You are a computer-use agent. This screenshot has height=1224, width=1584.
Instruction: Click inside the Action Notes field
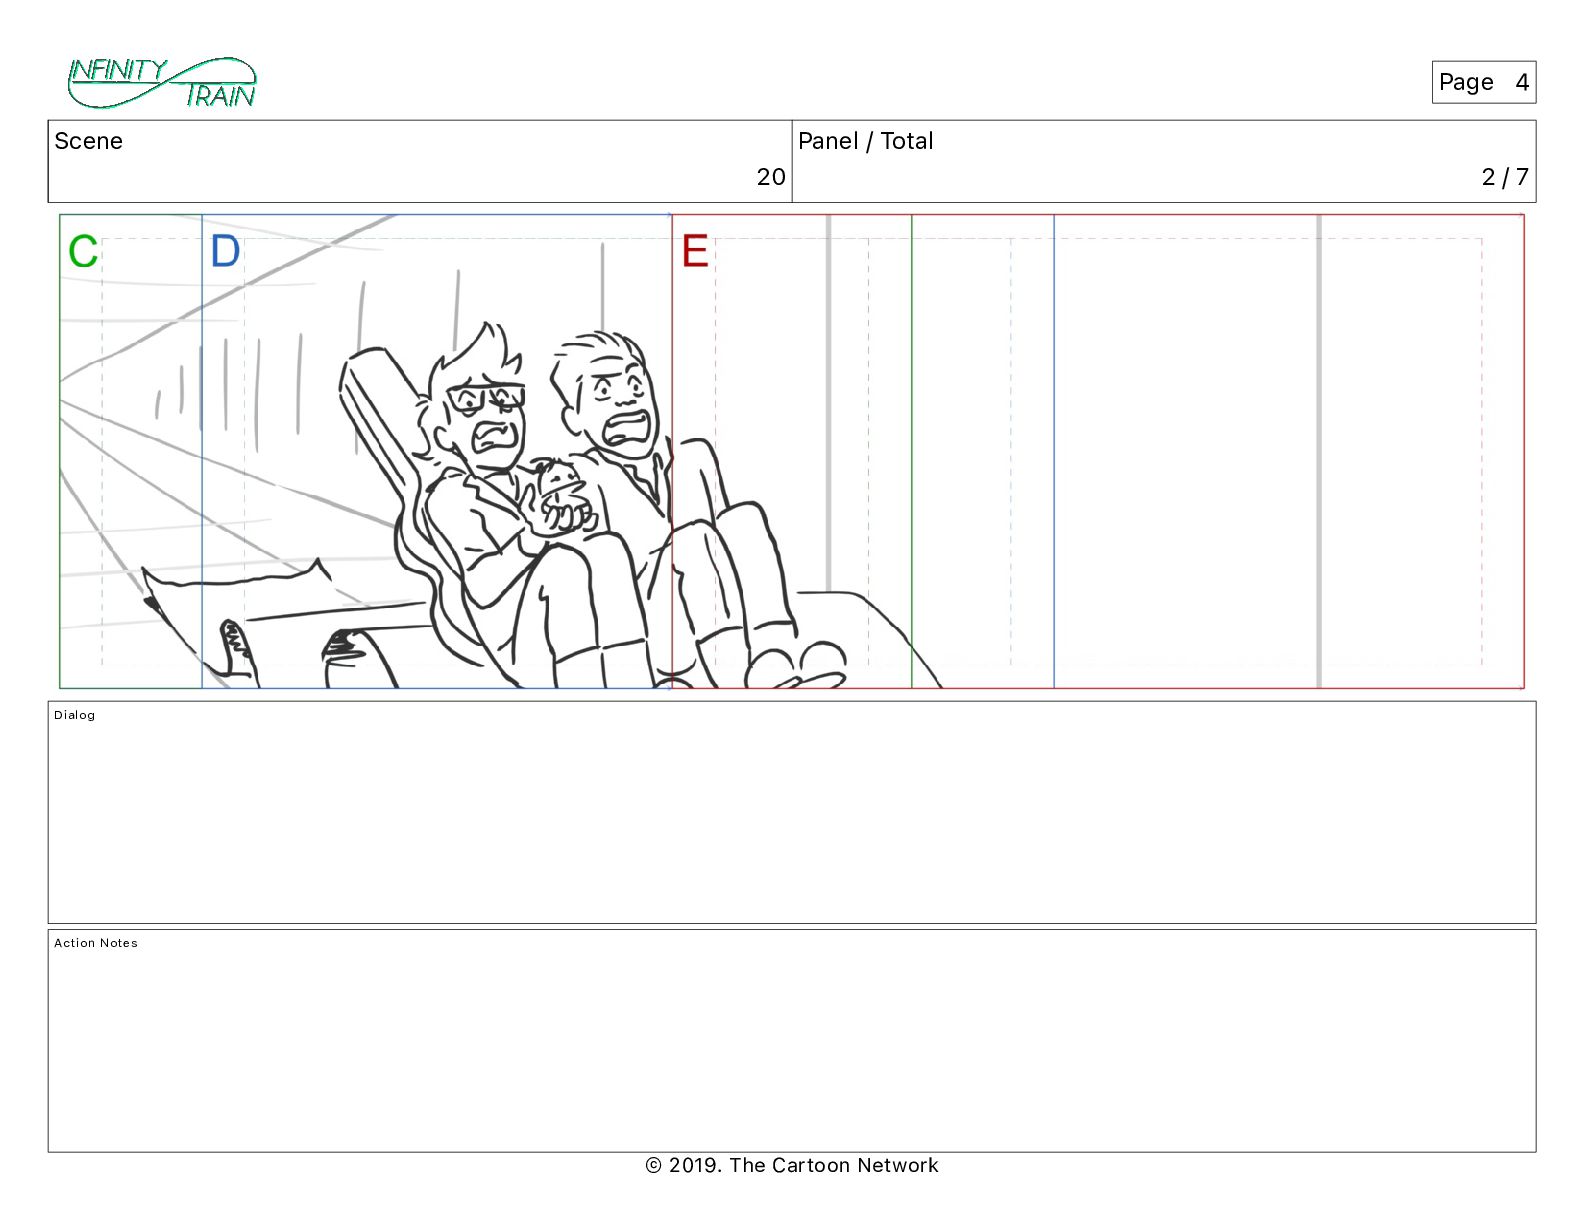[x=792, y=1041]
